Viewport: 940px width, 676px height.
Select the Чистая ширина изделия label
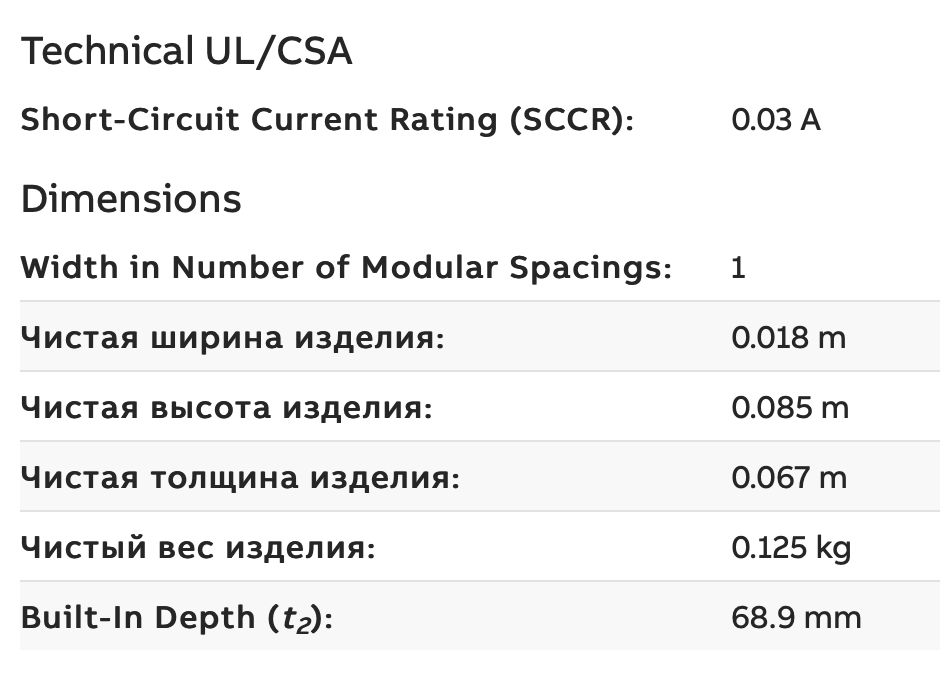[233, 337]
